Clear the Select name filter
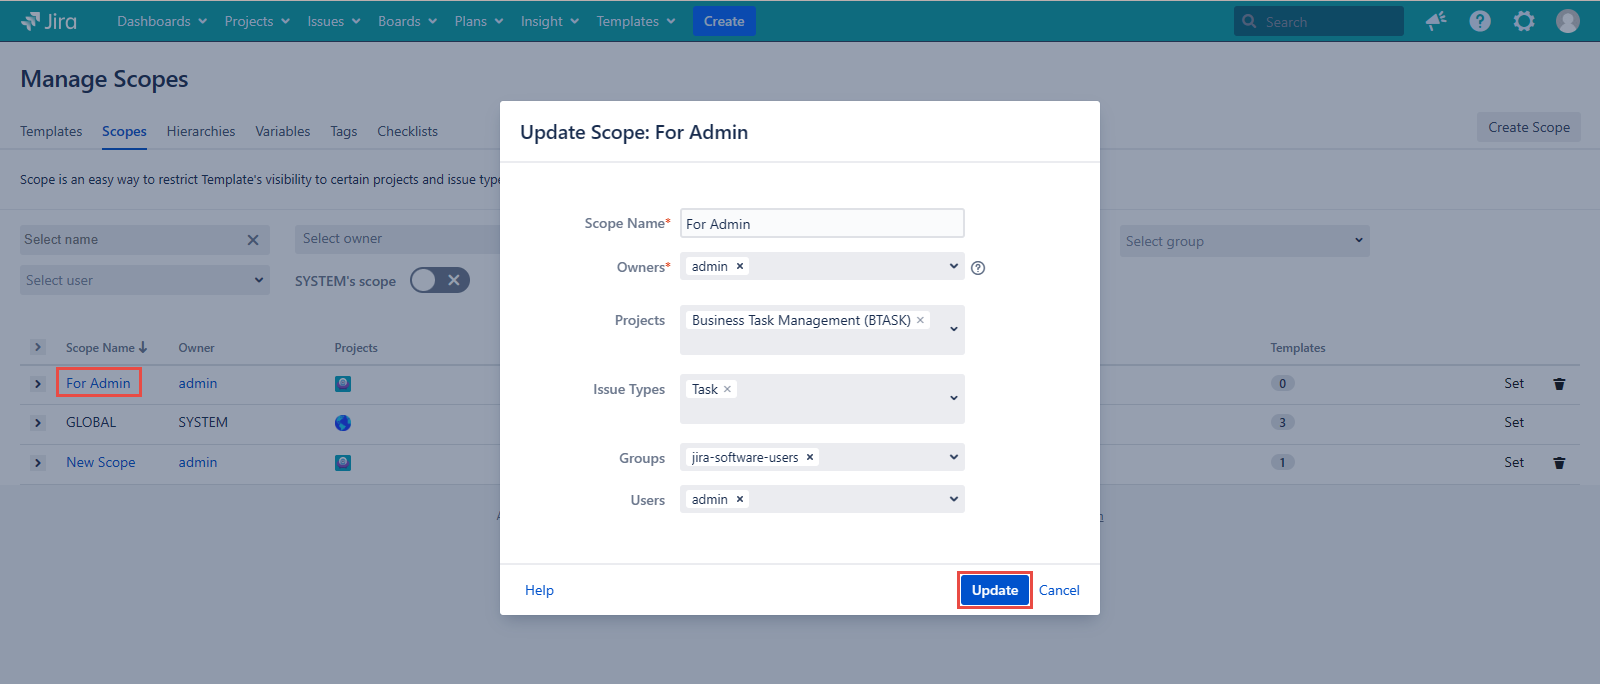1600x684 pixels. [253, 240]
